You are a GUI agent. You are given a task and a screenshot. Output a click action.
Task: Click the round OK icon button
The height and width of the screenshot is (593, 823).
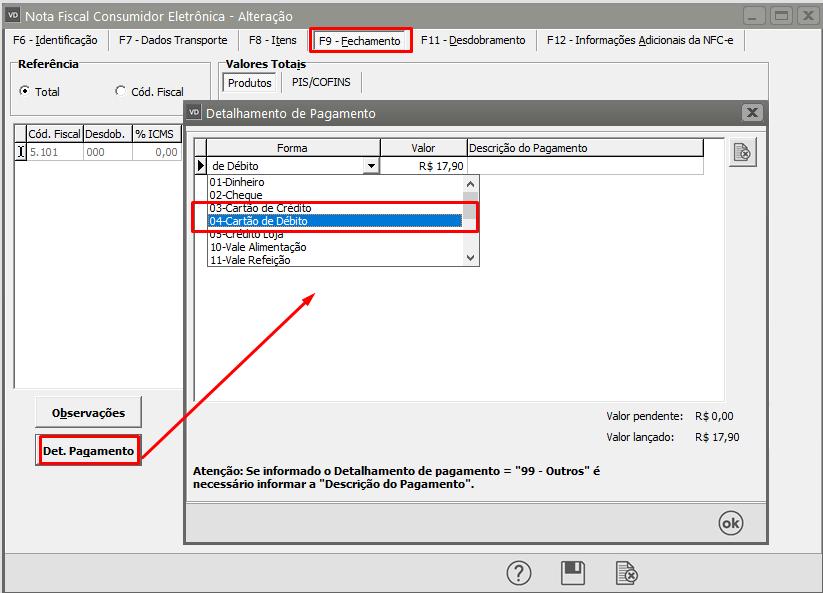pos(731,523)
